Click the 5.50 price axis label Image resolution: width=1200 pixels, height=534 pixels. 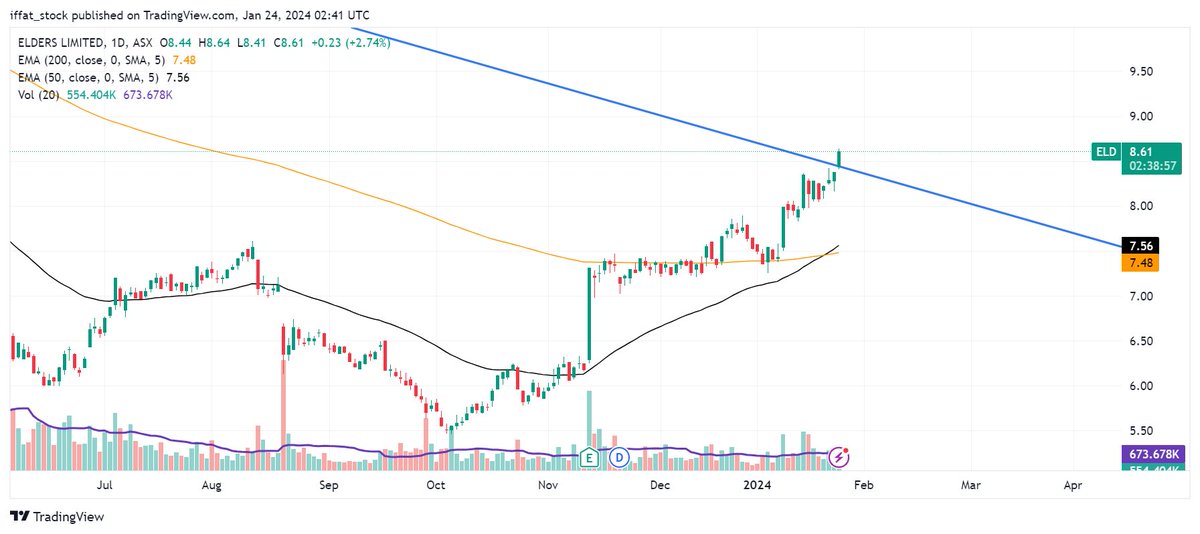point(1142,431)
